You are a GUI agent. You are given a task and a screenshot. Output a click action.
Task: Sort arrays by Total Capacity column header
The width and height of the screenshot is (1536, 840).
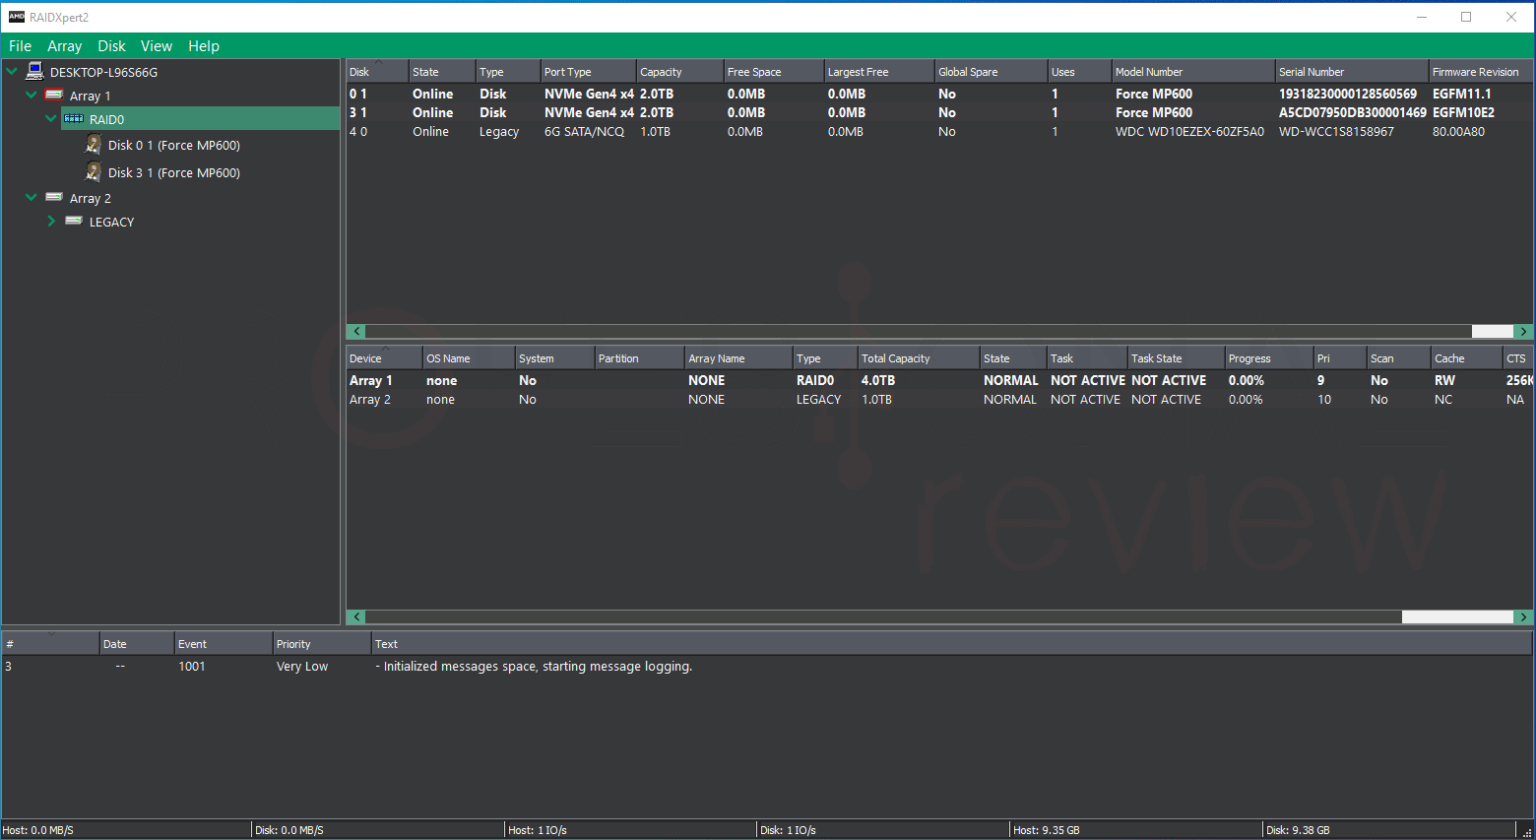[x=917, y=358]
